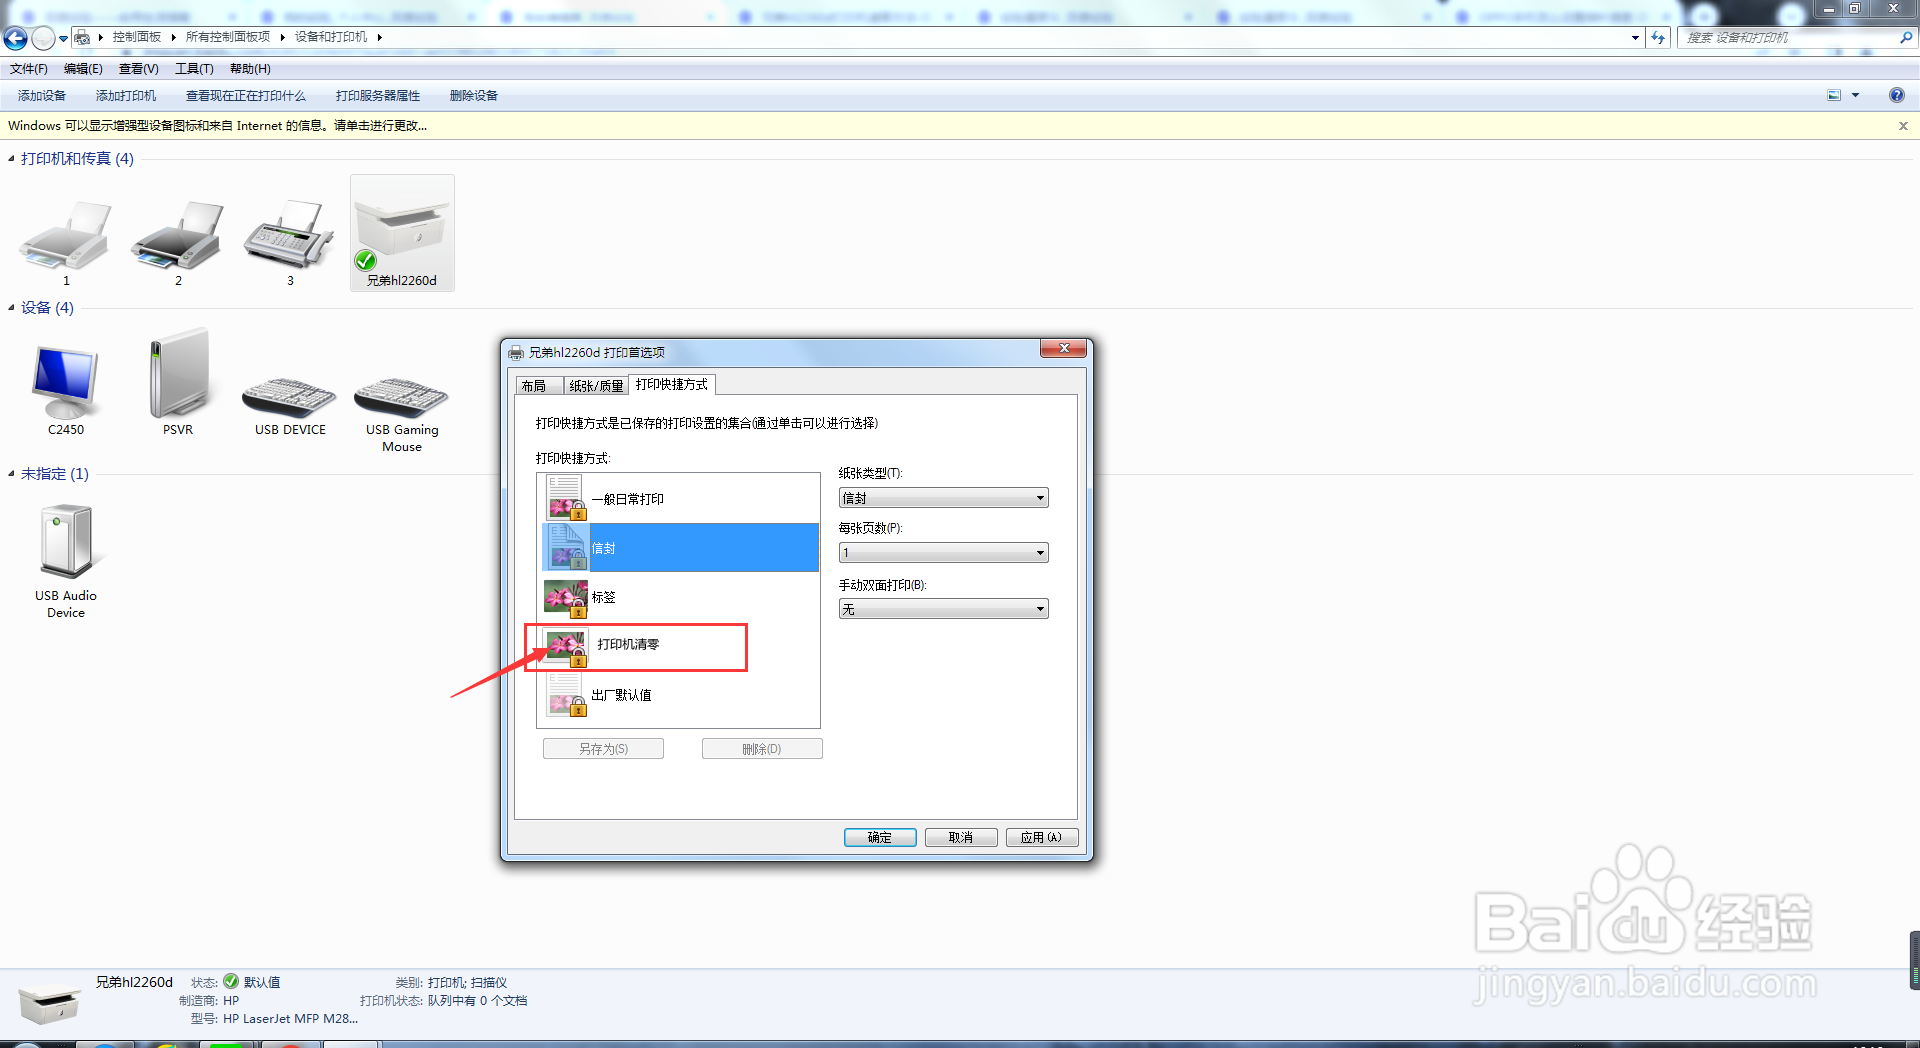Click 打印服务器属性 toolbar command
The image size is (1920, 1048).
[x=378, y=96]
